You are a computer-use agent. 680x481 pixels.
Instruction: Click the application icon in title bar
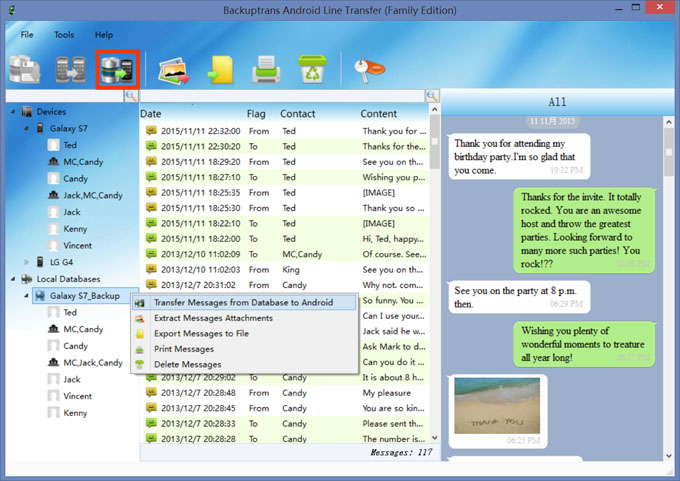click(12, 10)
